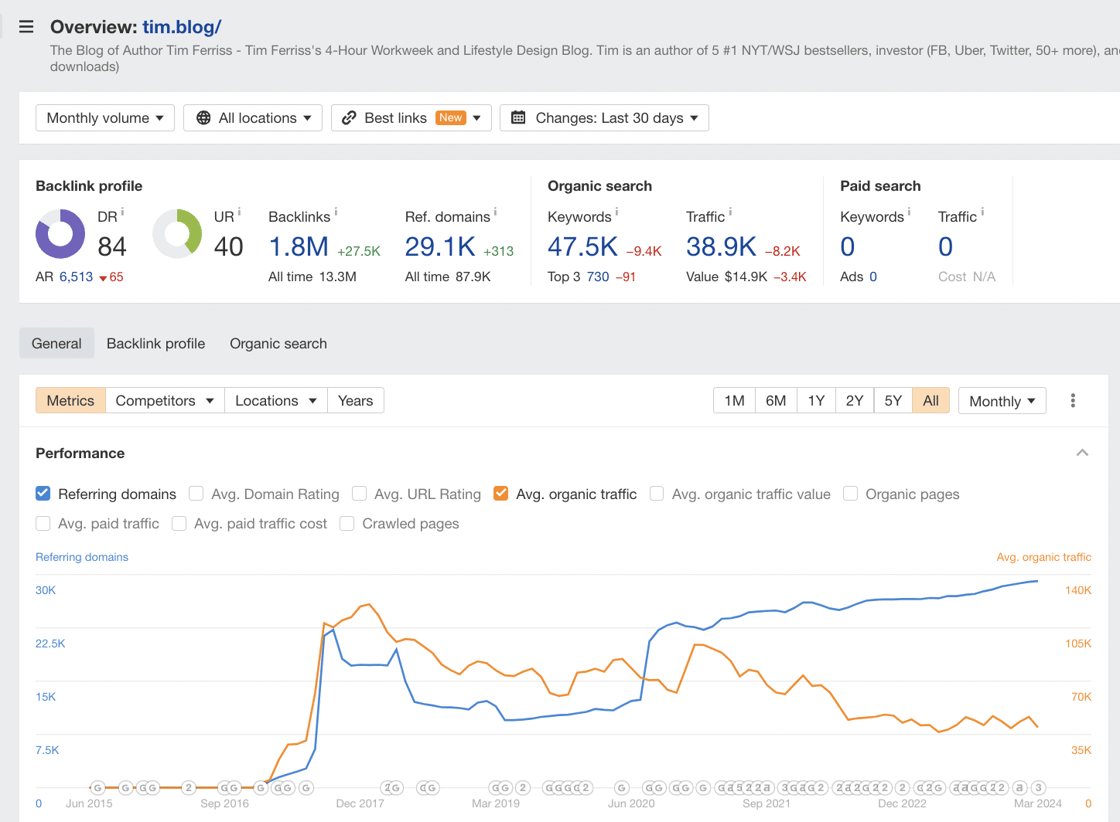Click the info icon beside Backlinks

tap(335, 212)
